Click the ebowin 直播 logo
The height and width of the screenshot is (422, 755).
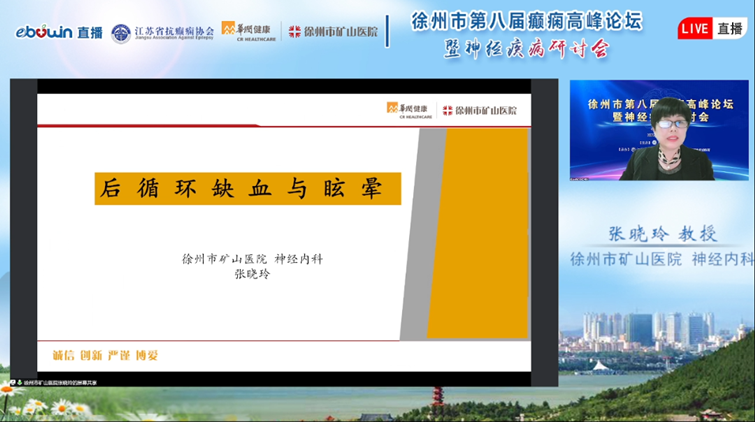(x=56, y=32)
